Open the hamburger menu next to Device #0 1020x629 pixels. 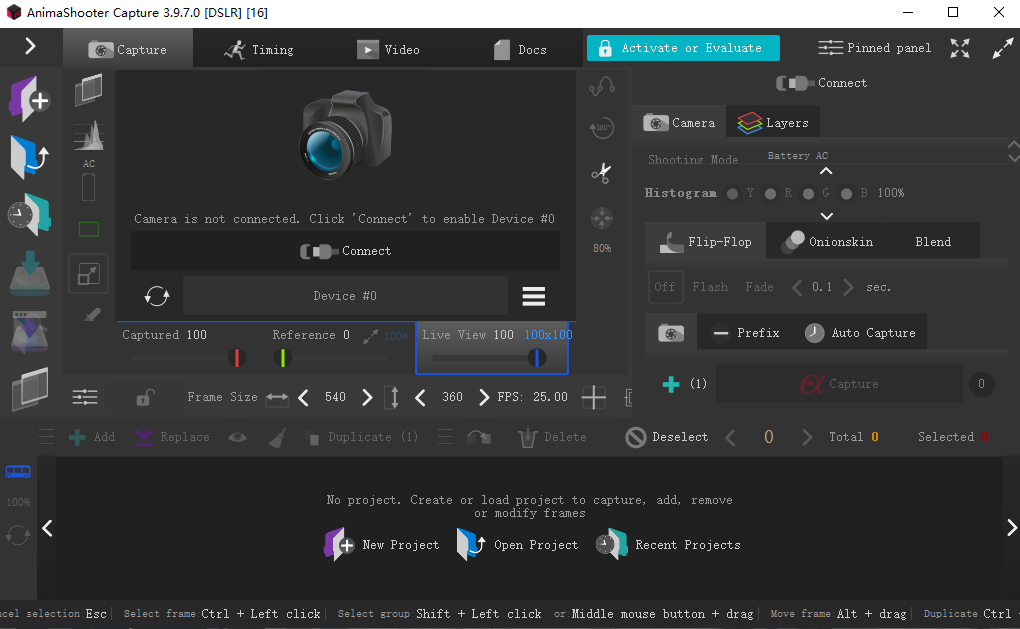(534, 296)
